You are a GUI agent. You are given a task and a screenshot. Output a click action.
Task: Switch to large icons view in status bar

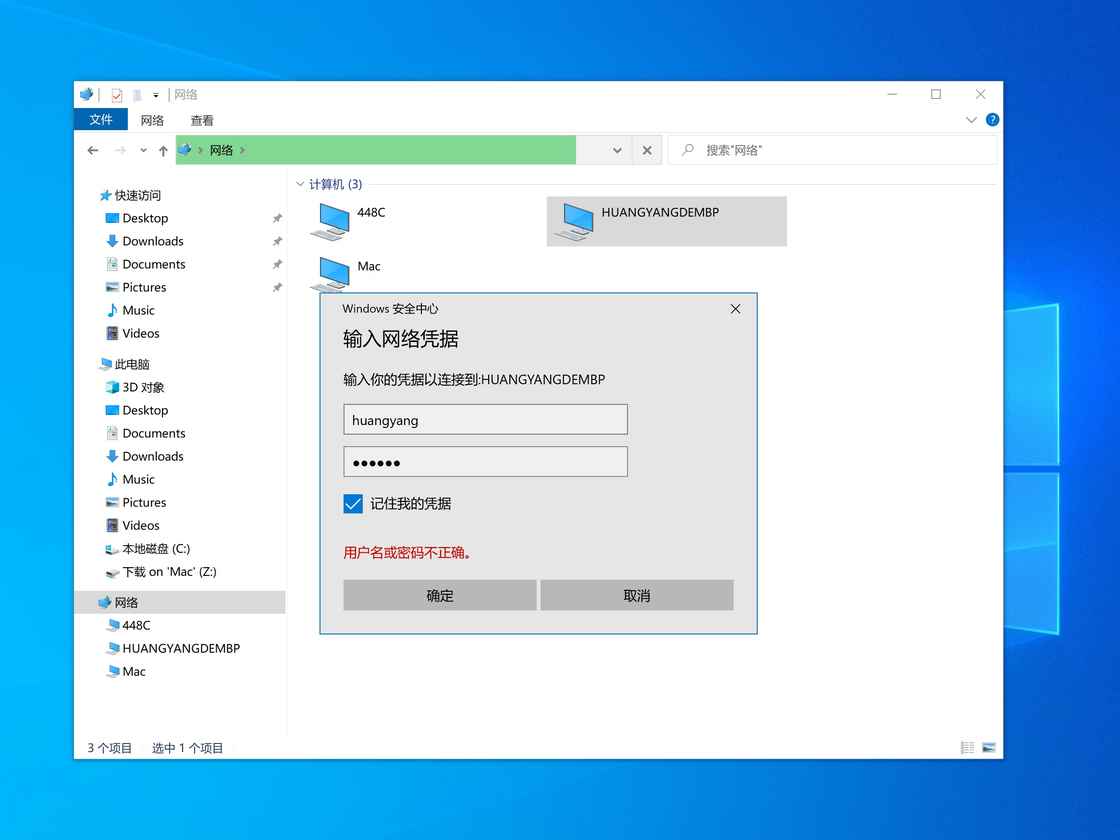pos(989,747)
